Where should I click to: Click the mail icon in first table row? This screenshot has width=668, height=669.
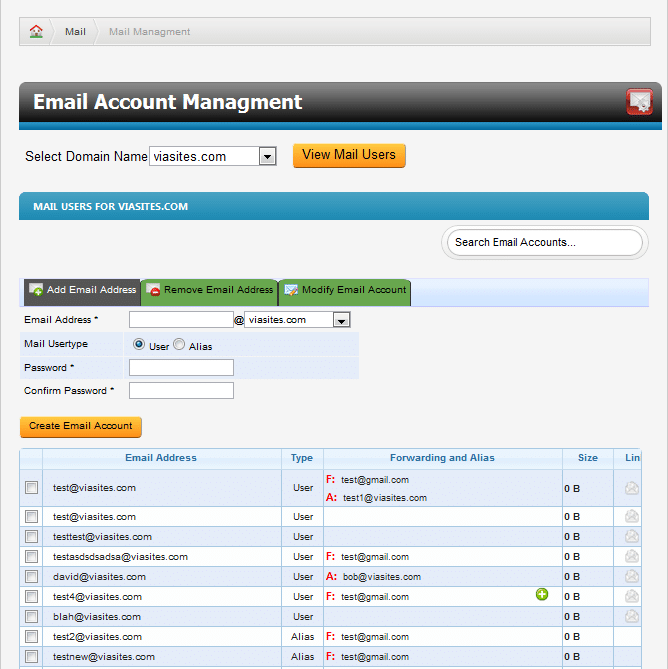pyautogui.click(x=631, y=488)
